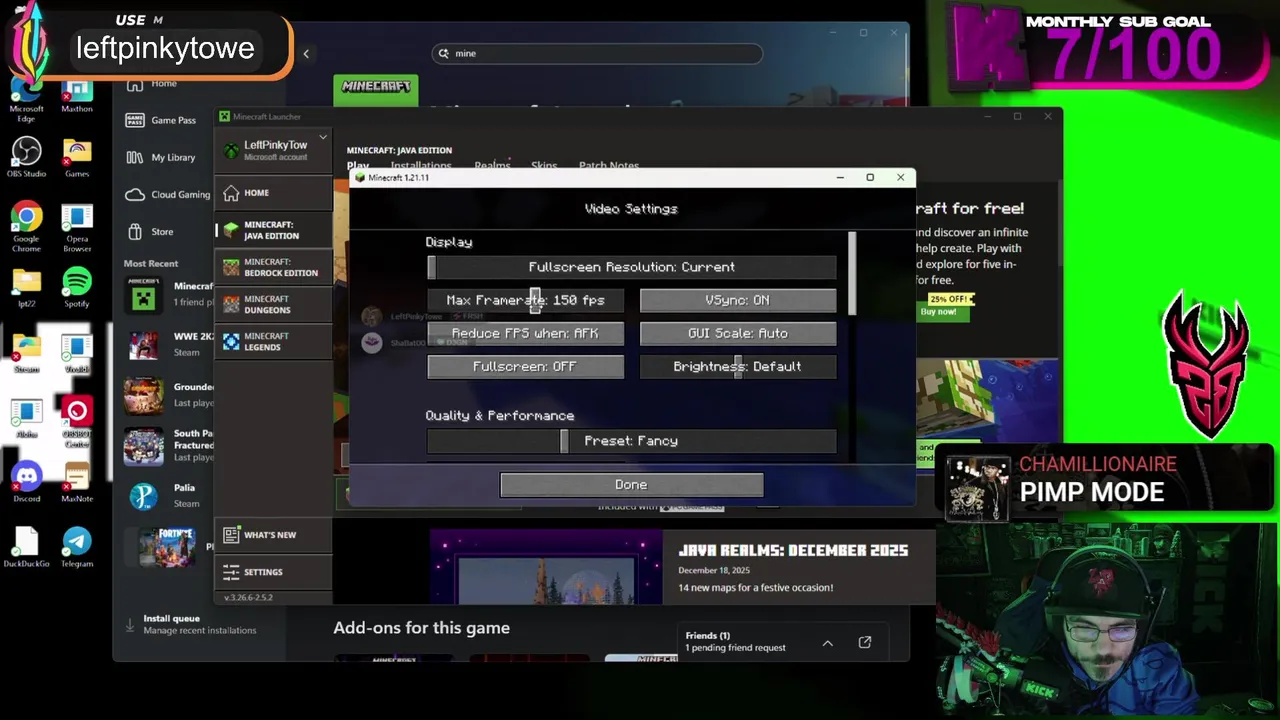
Task: Click the Brightness slider
Action: 738,366
